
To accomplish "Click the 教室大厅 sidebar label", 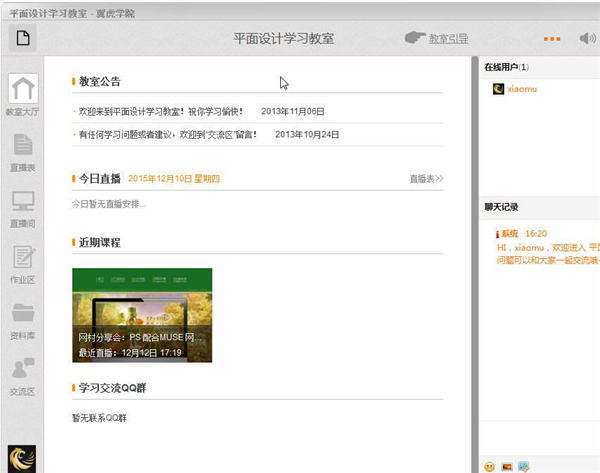I will [x=22, y=112].
